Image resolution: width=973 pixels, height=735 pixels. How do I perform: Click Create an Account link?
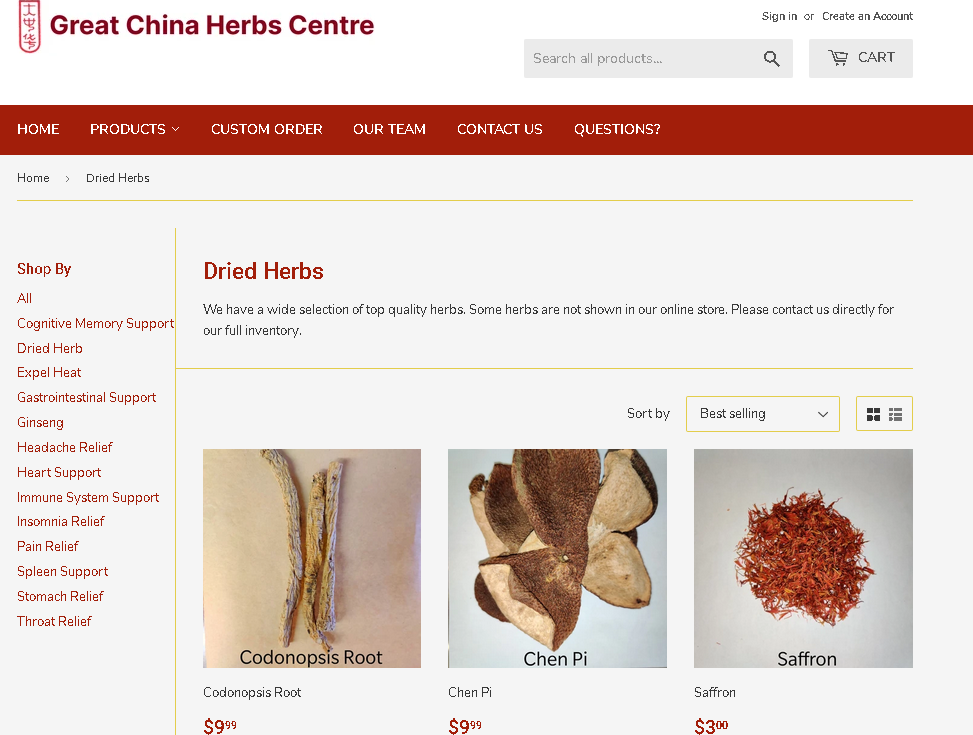coord(868,16)
